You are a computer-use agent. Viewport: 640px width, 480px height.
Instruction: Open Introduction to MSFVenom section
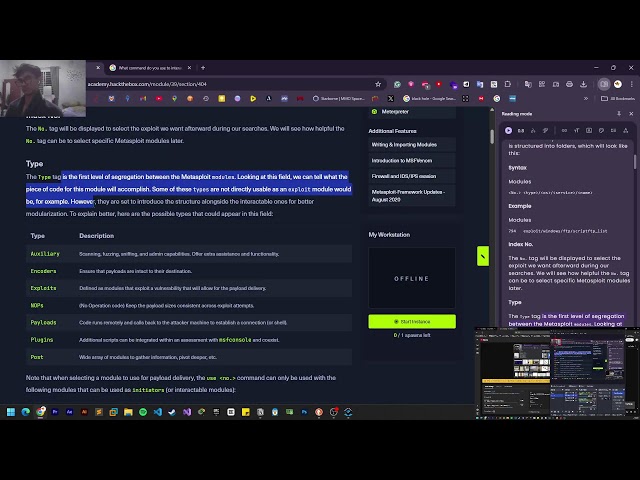412,160
